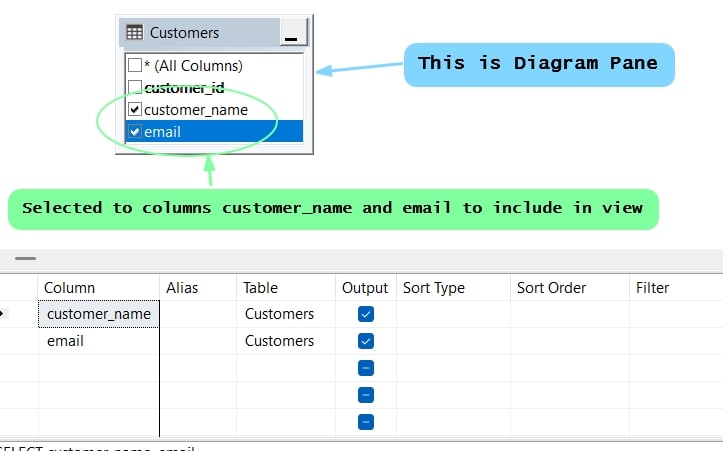The height and width of the screenshot is (451, 723).
Task: Click the pane splitter grip handle
Action: [x=25, y=258]
